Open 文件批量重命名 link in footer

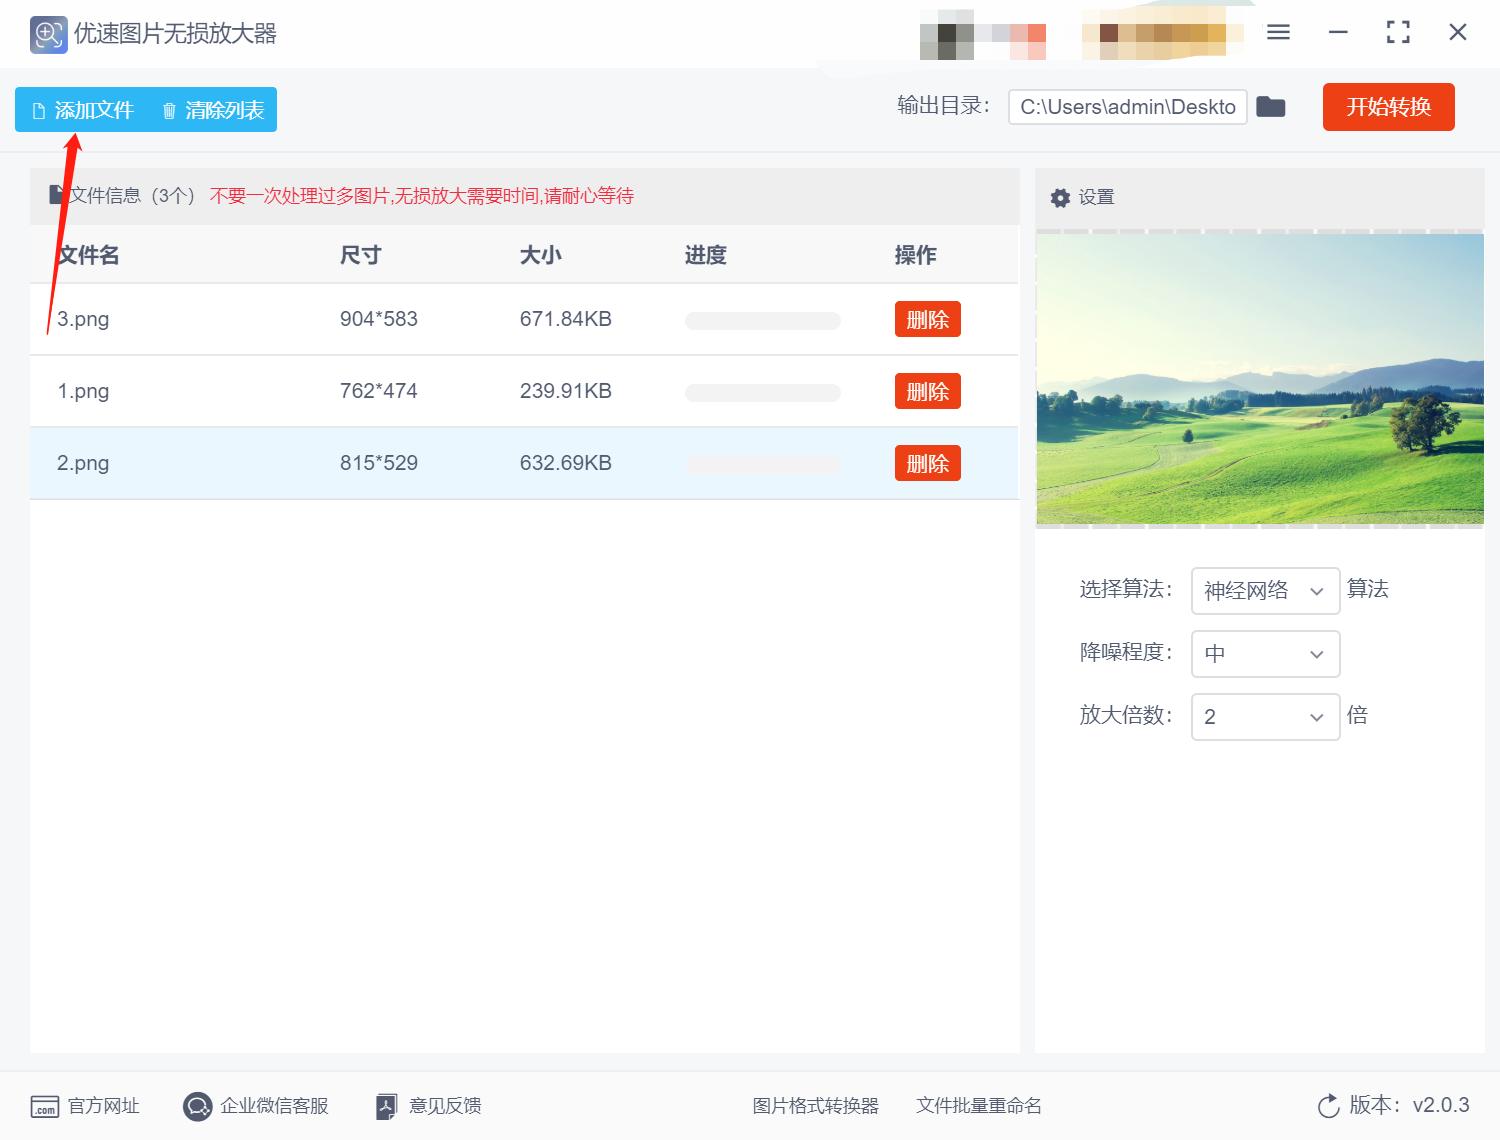click(978, 1106)
